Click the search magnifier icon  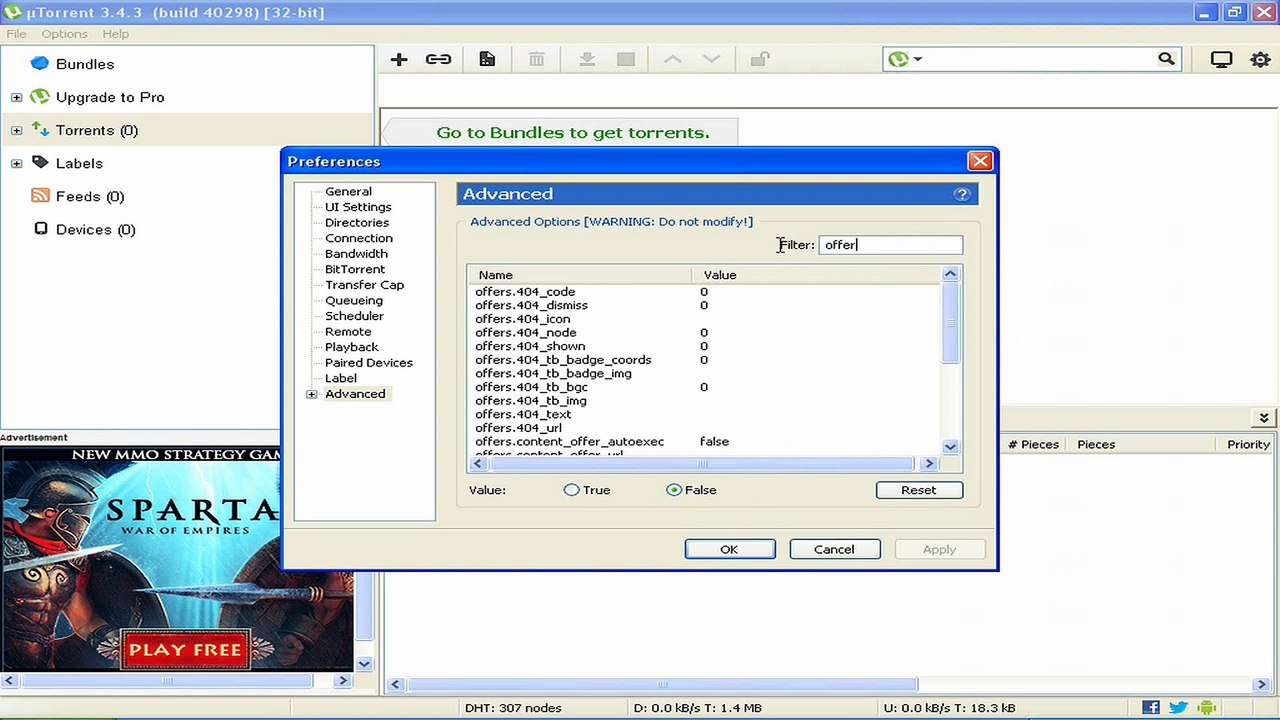(1166, 60)
